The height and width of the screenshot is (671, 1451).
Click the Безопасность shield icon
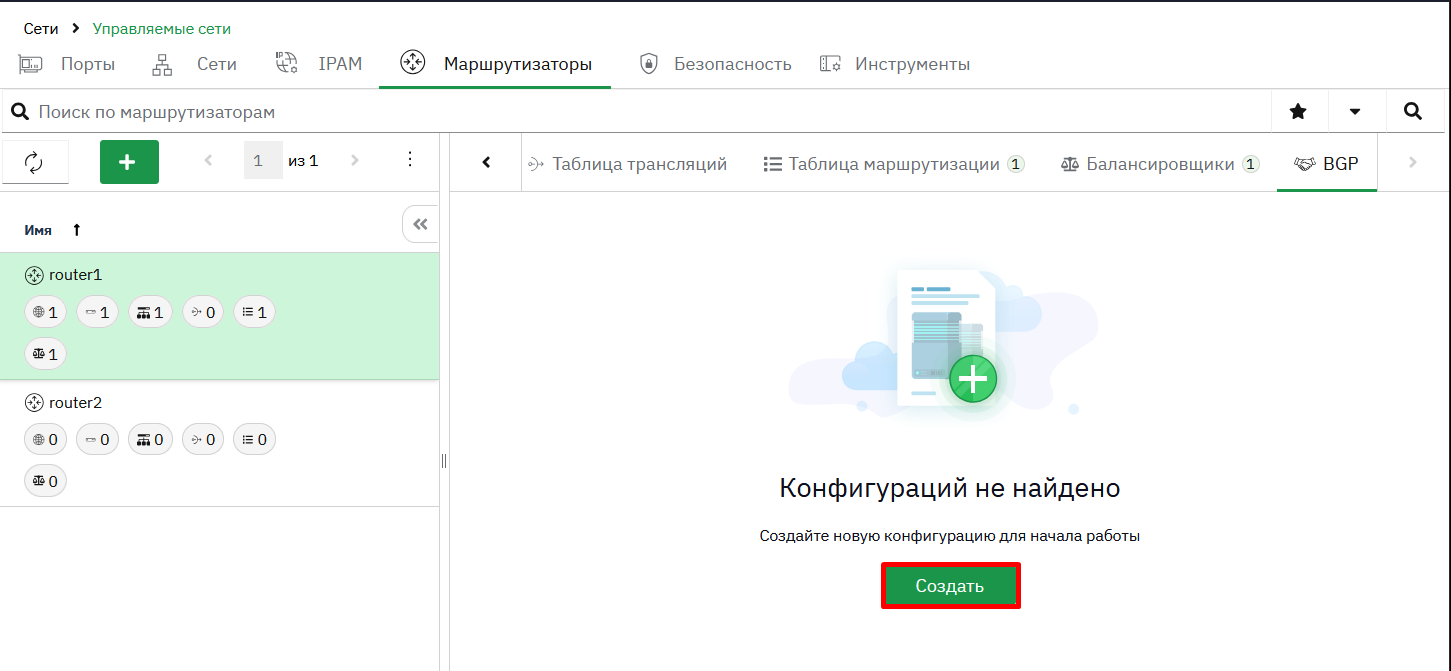coord(649,64)
